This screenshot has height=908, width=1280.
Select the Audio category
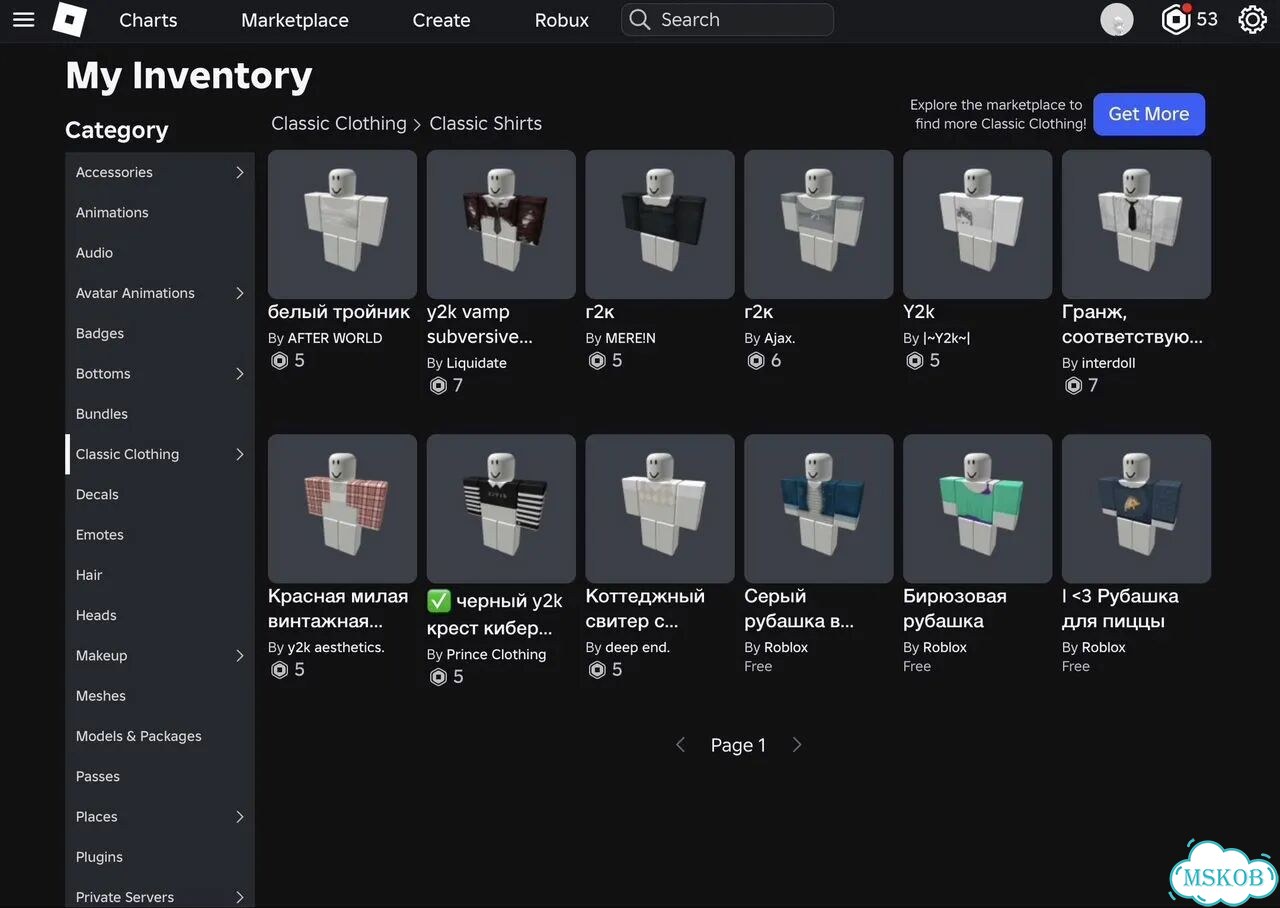coord(160,253)
